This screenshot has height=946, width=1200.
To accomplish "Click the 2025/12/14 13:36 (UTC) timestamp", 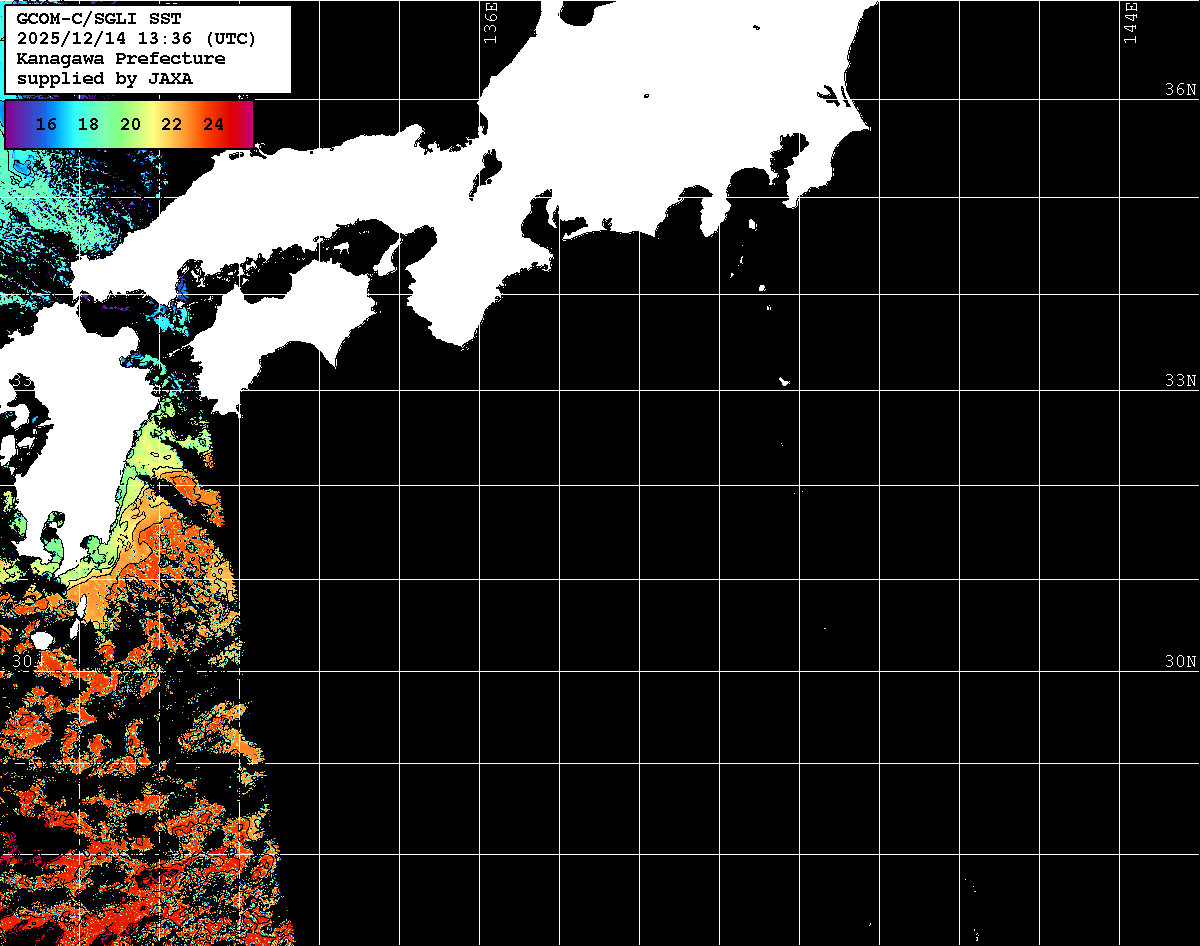I will (136, 39).
